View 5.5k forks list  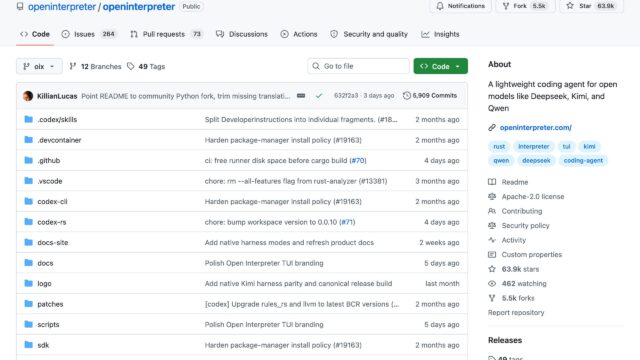(x=511, y=298)
